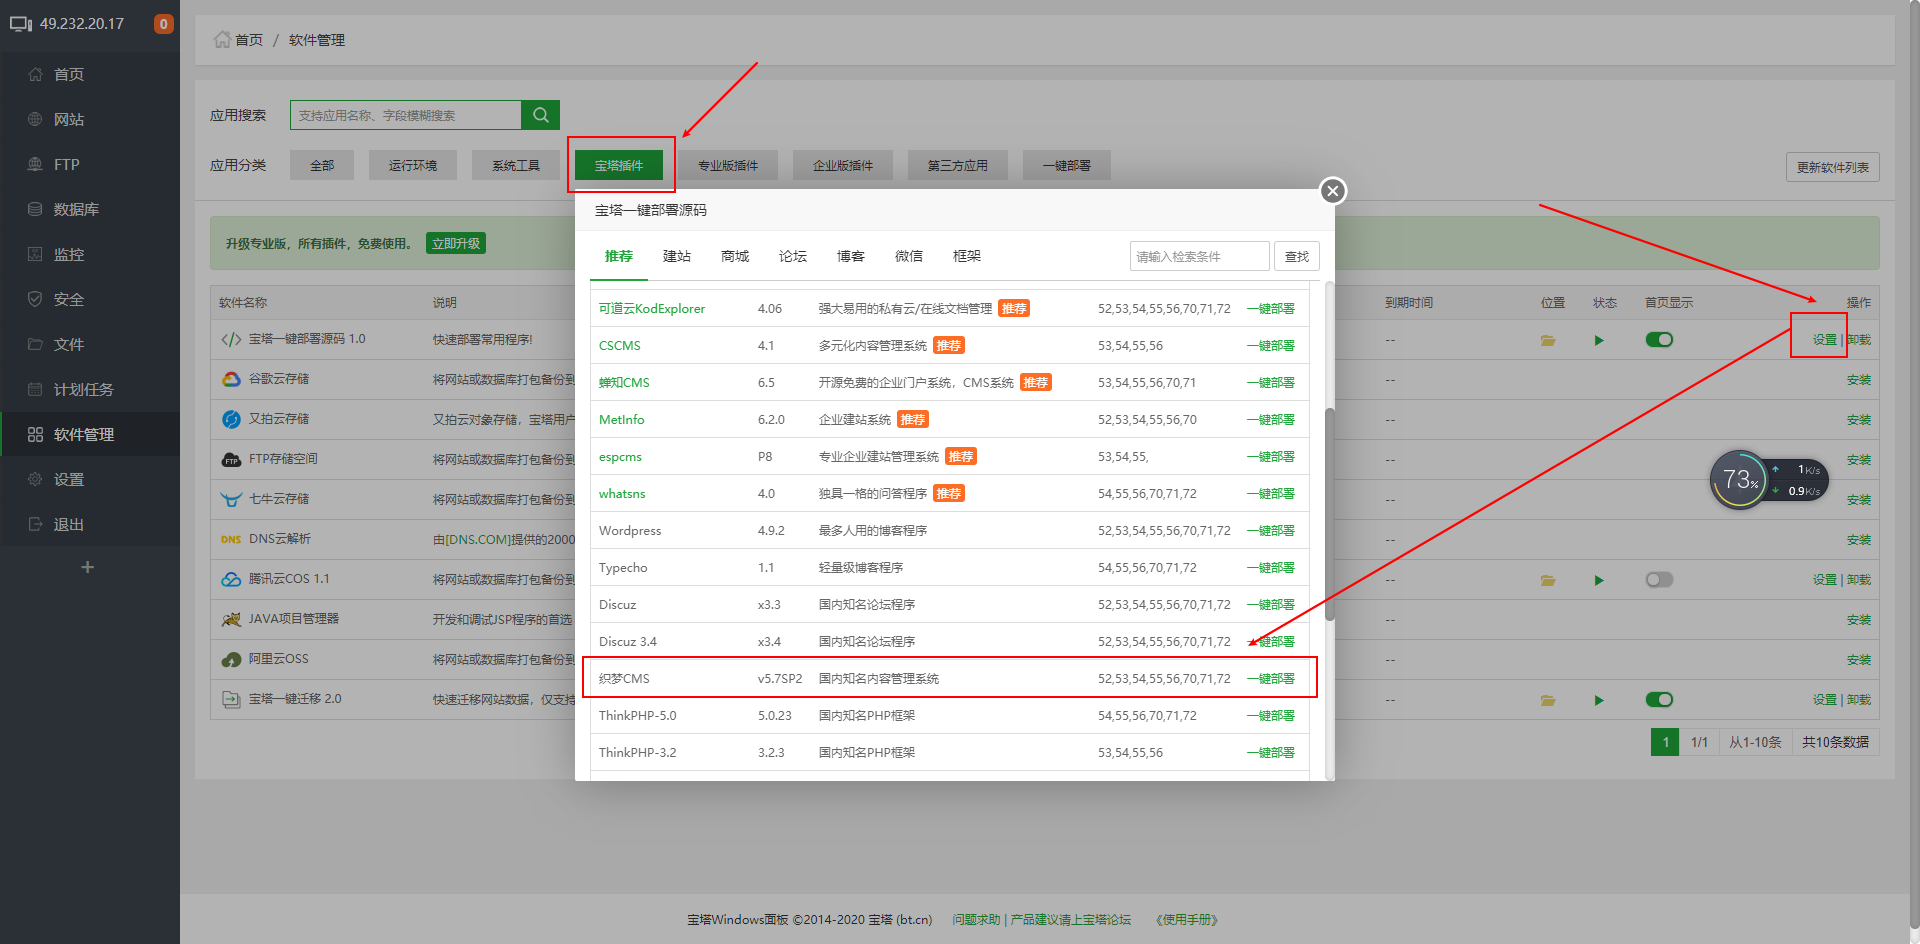Close the one-click deploy source dialog
This screenshot has height=944, width=1920.
tap(1332, 191)
